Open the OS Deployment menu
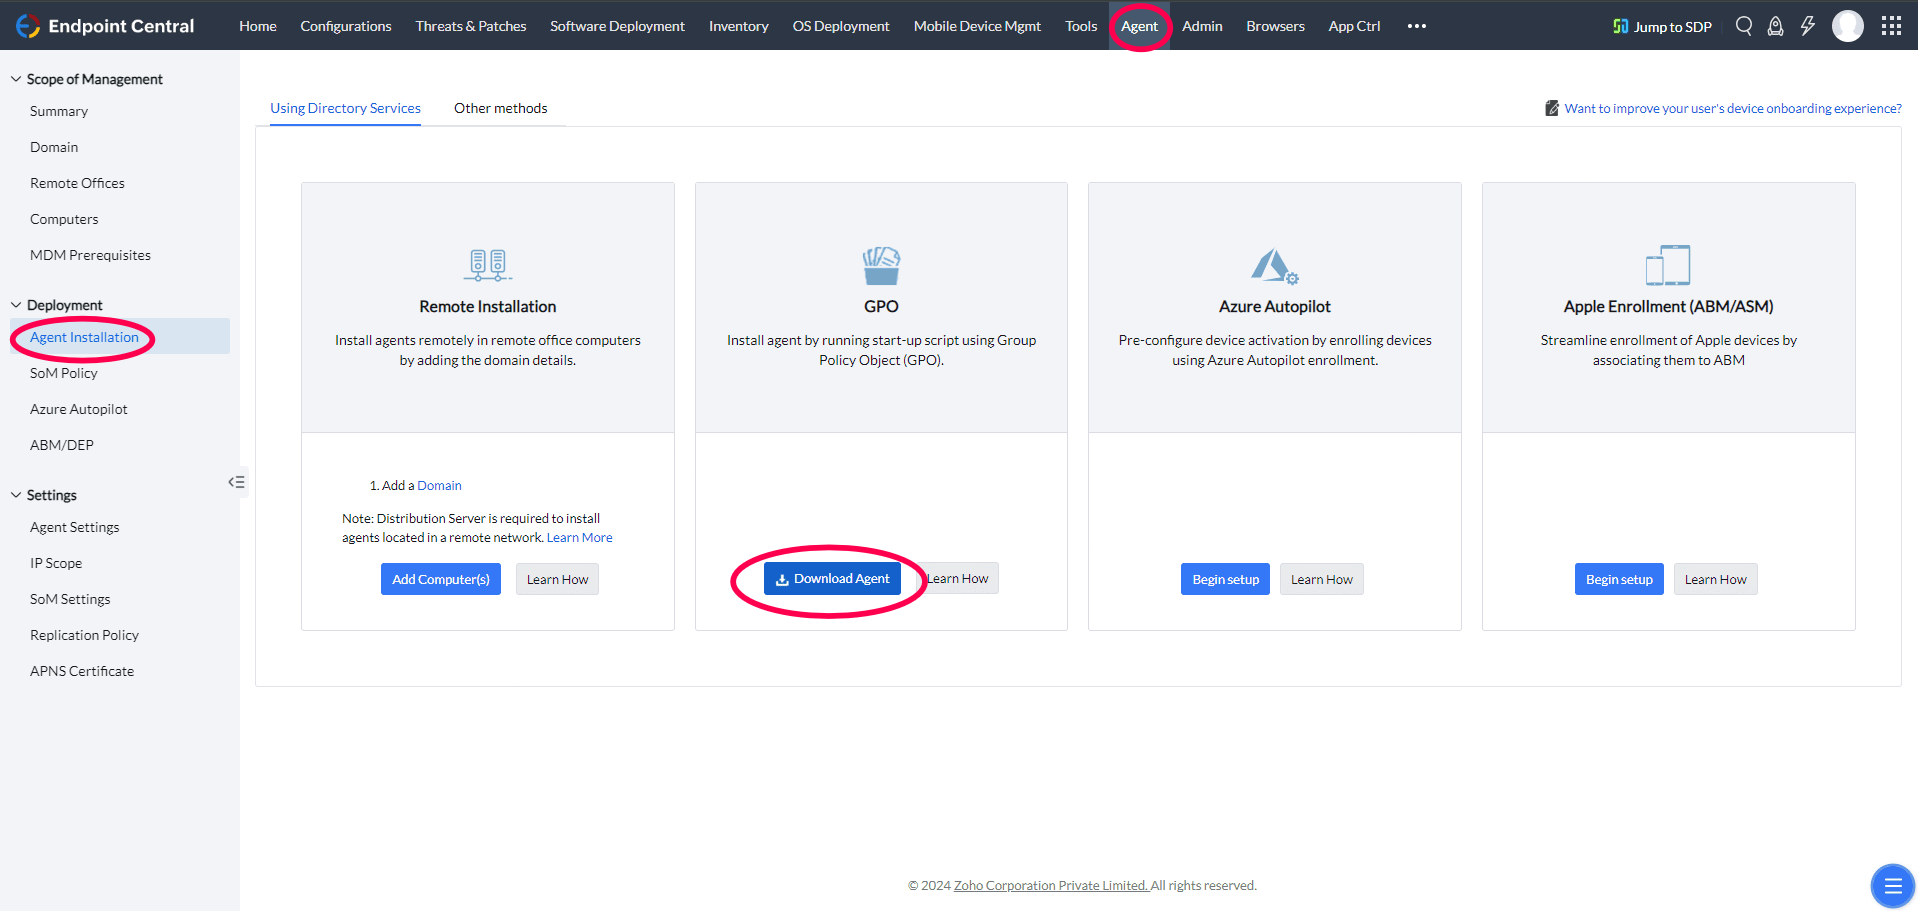Screen dimensions: 1918x911 point(841,26)
